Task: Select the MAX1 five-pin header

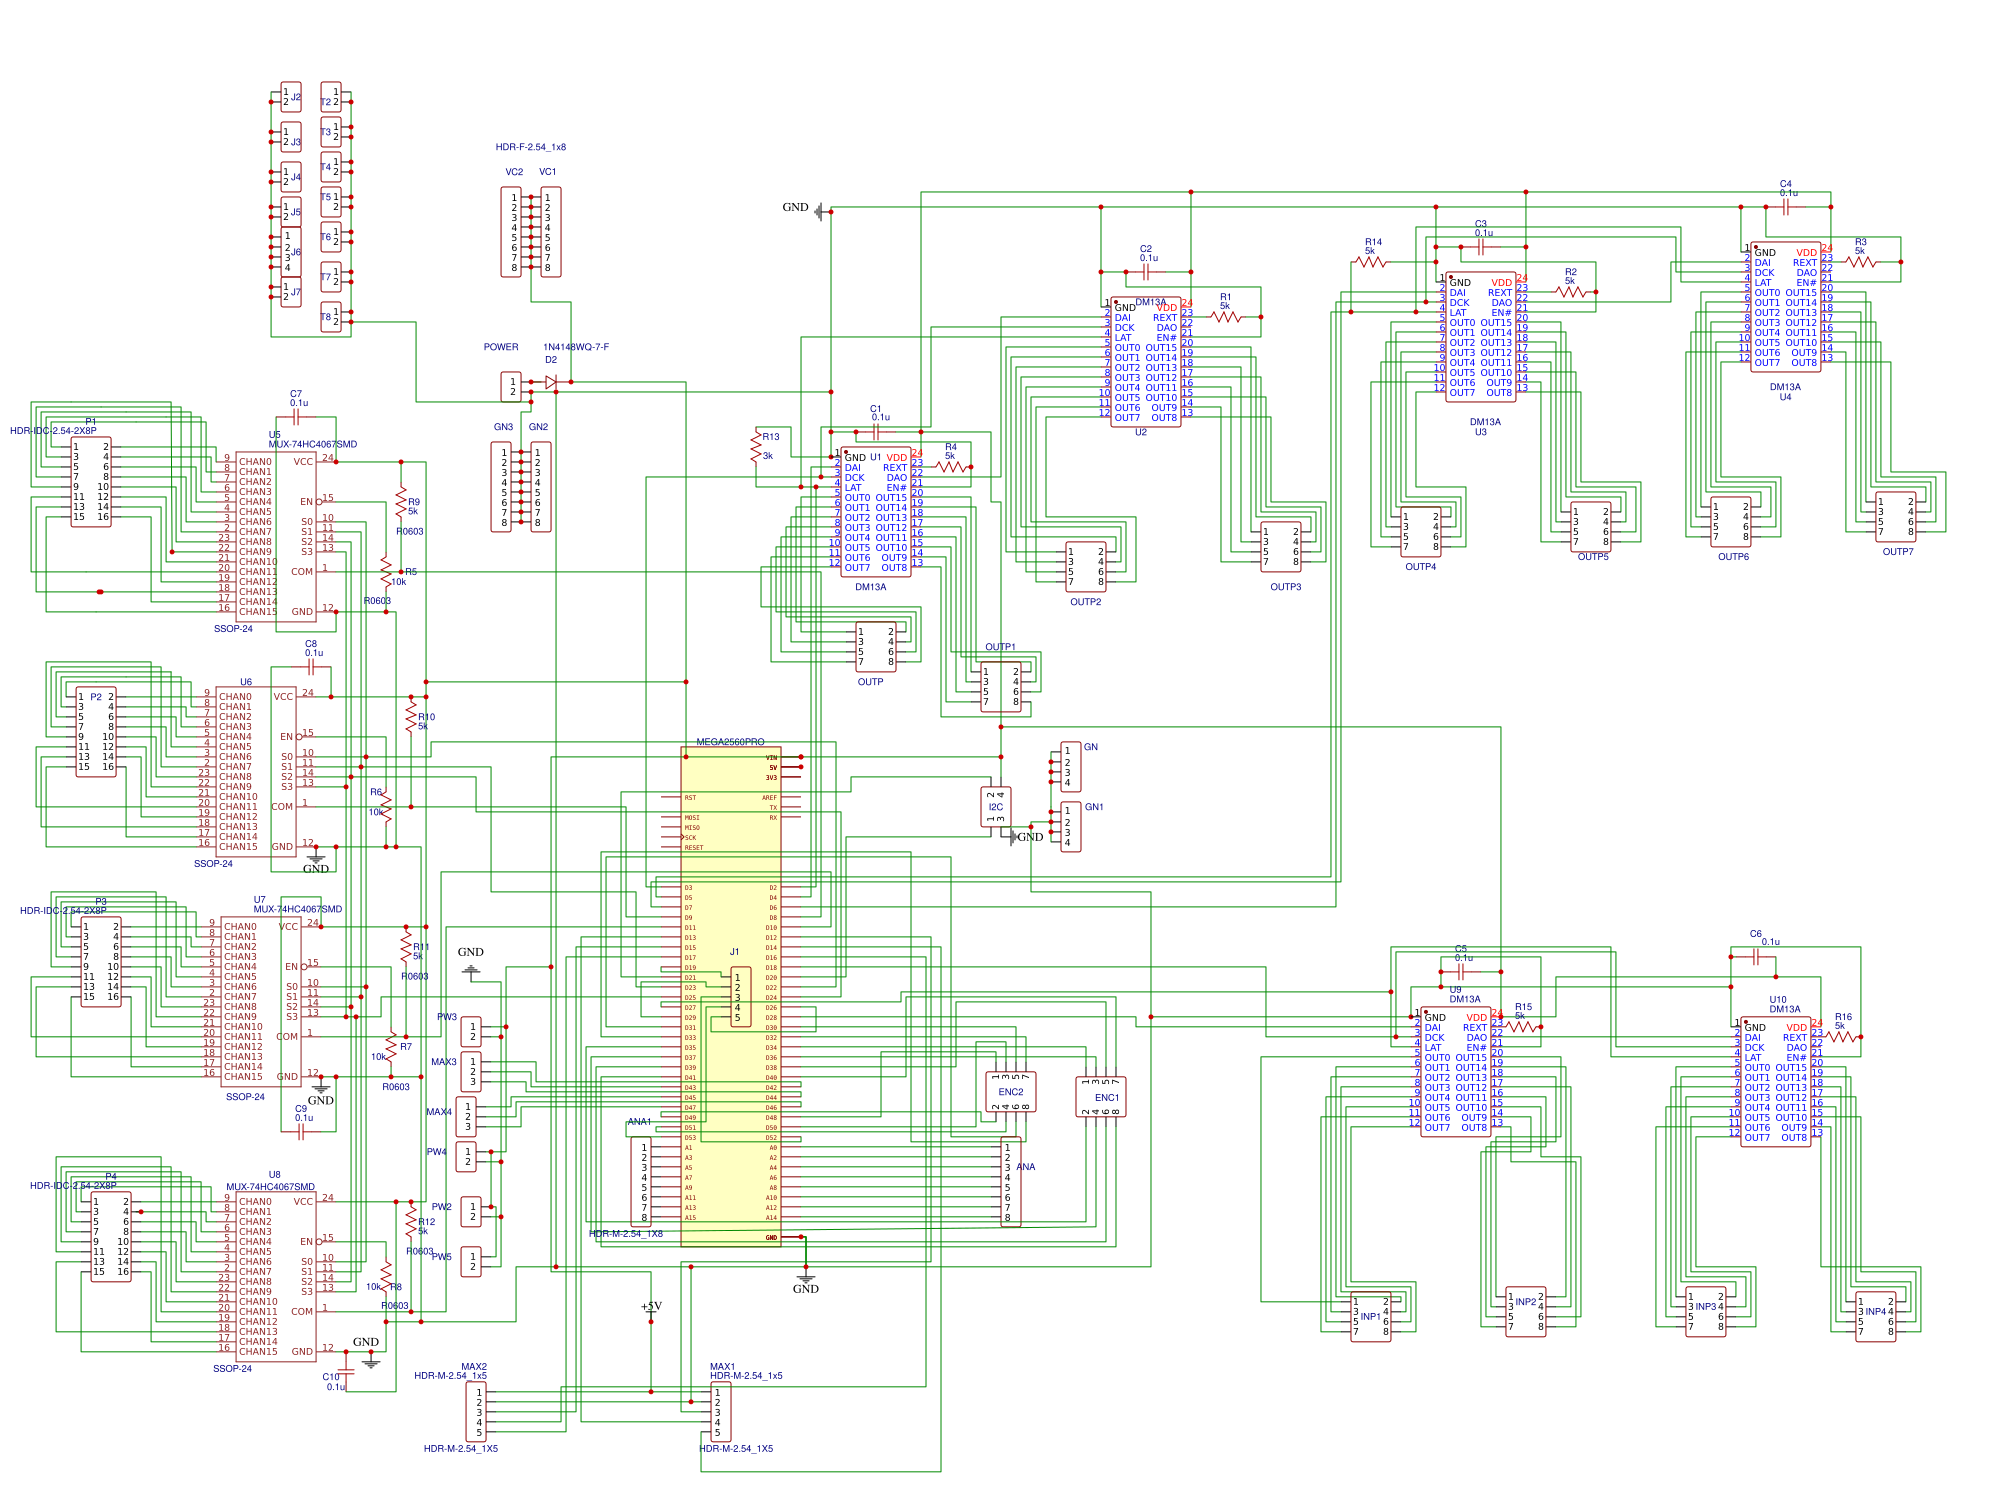Action: point(721,1412)
